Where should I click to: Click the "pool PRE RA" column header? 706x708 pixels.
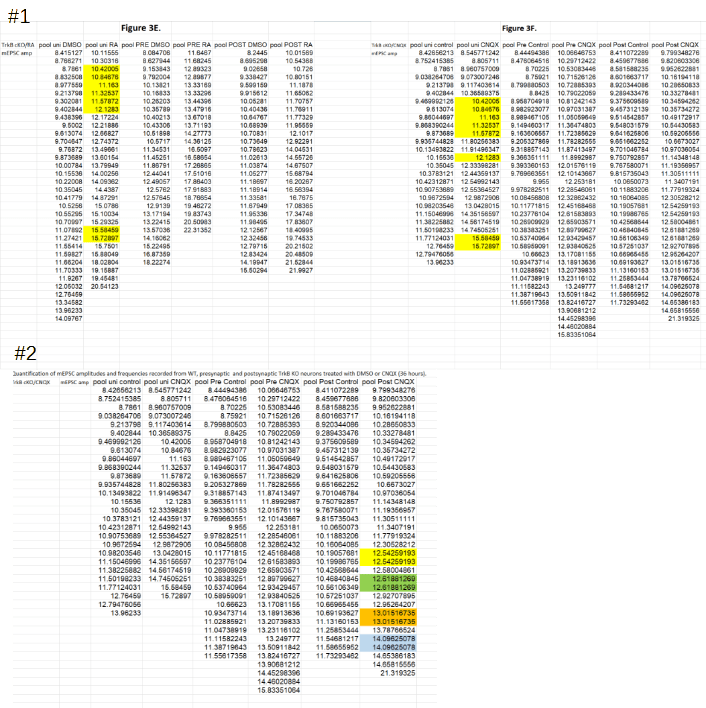coord(198,46)
